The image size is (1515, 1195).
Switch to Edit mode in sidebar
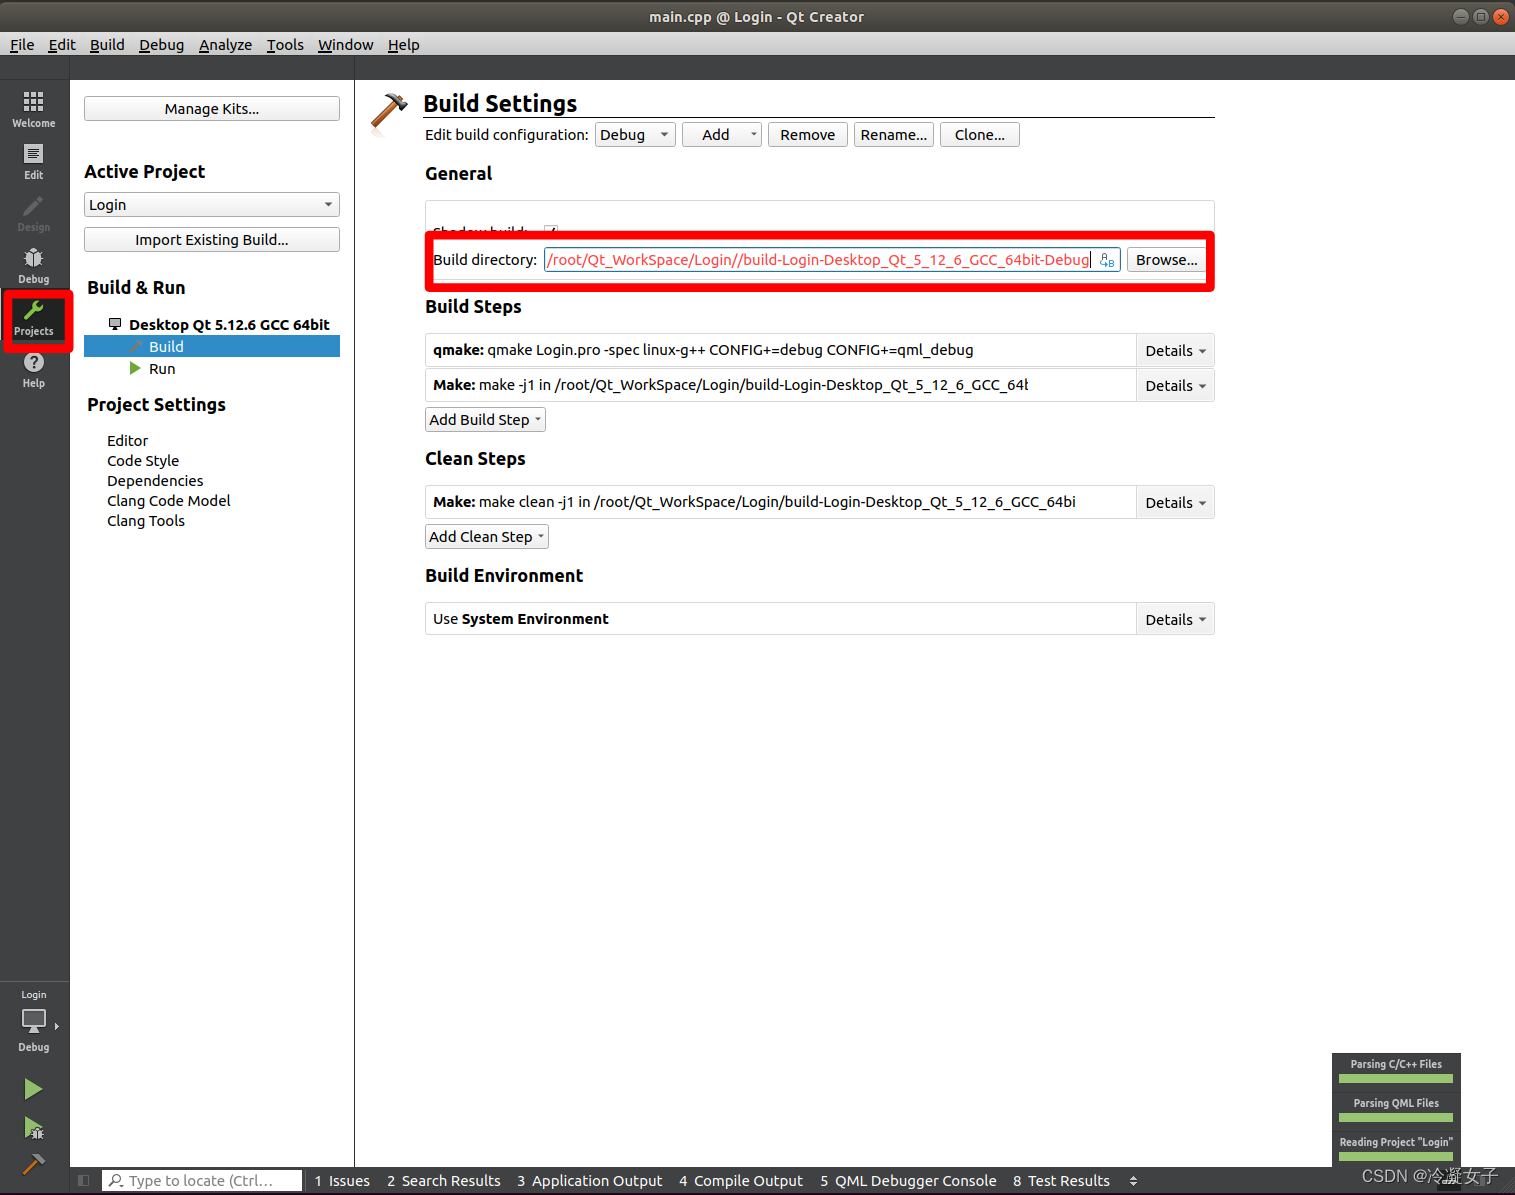[34, 161]
